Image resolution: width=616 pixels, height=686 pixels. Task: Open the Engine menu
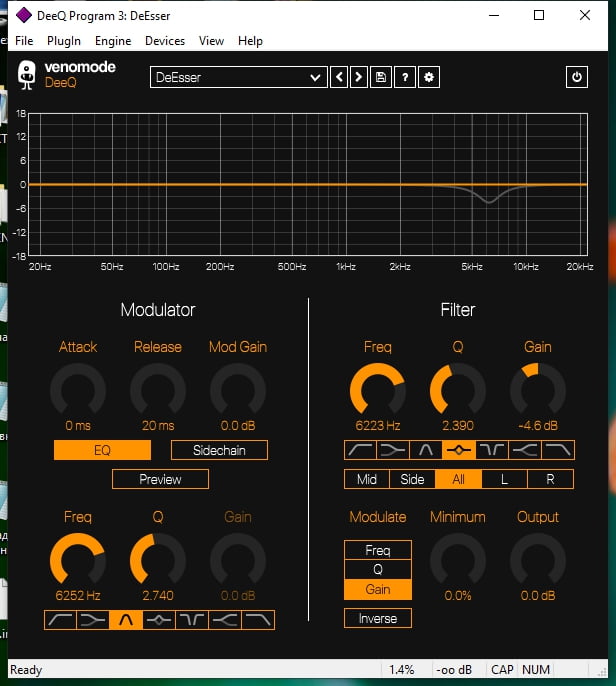click(x=113, y=41)
